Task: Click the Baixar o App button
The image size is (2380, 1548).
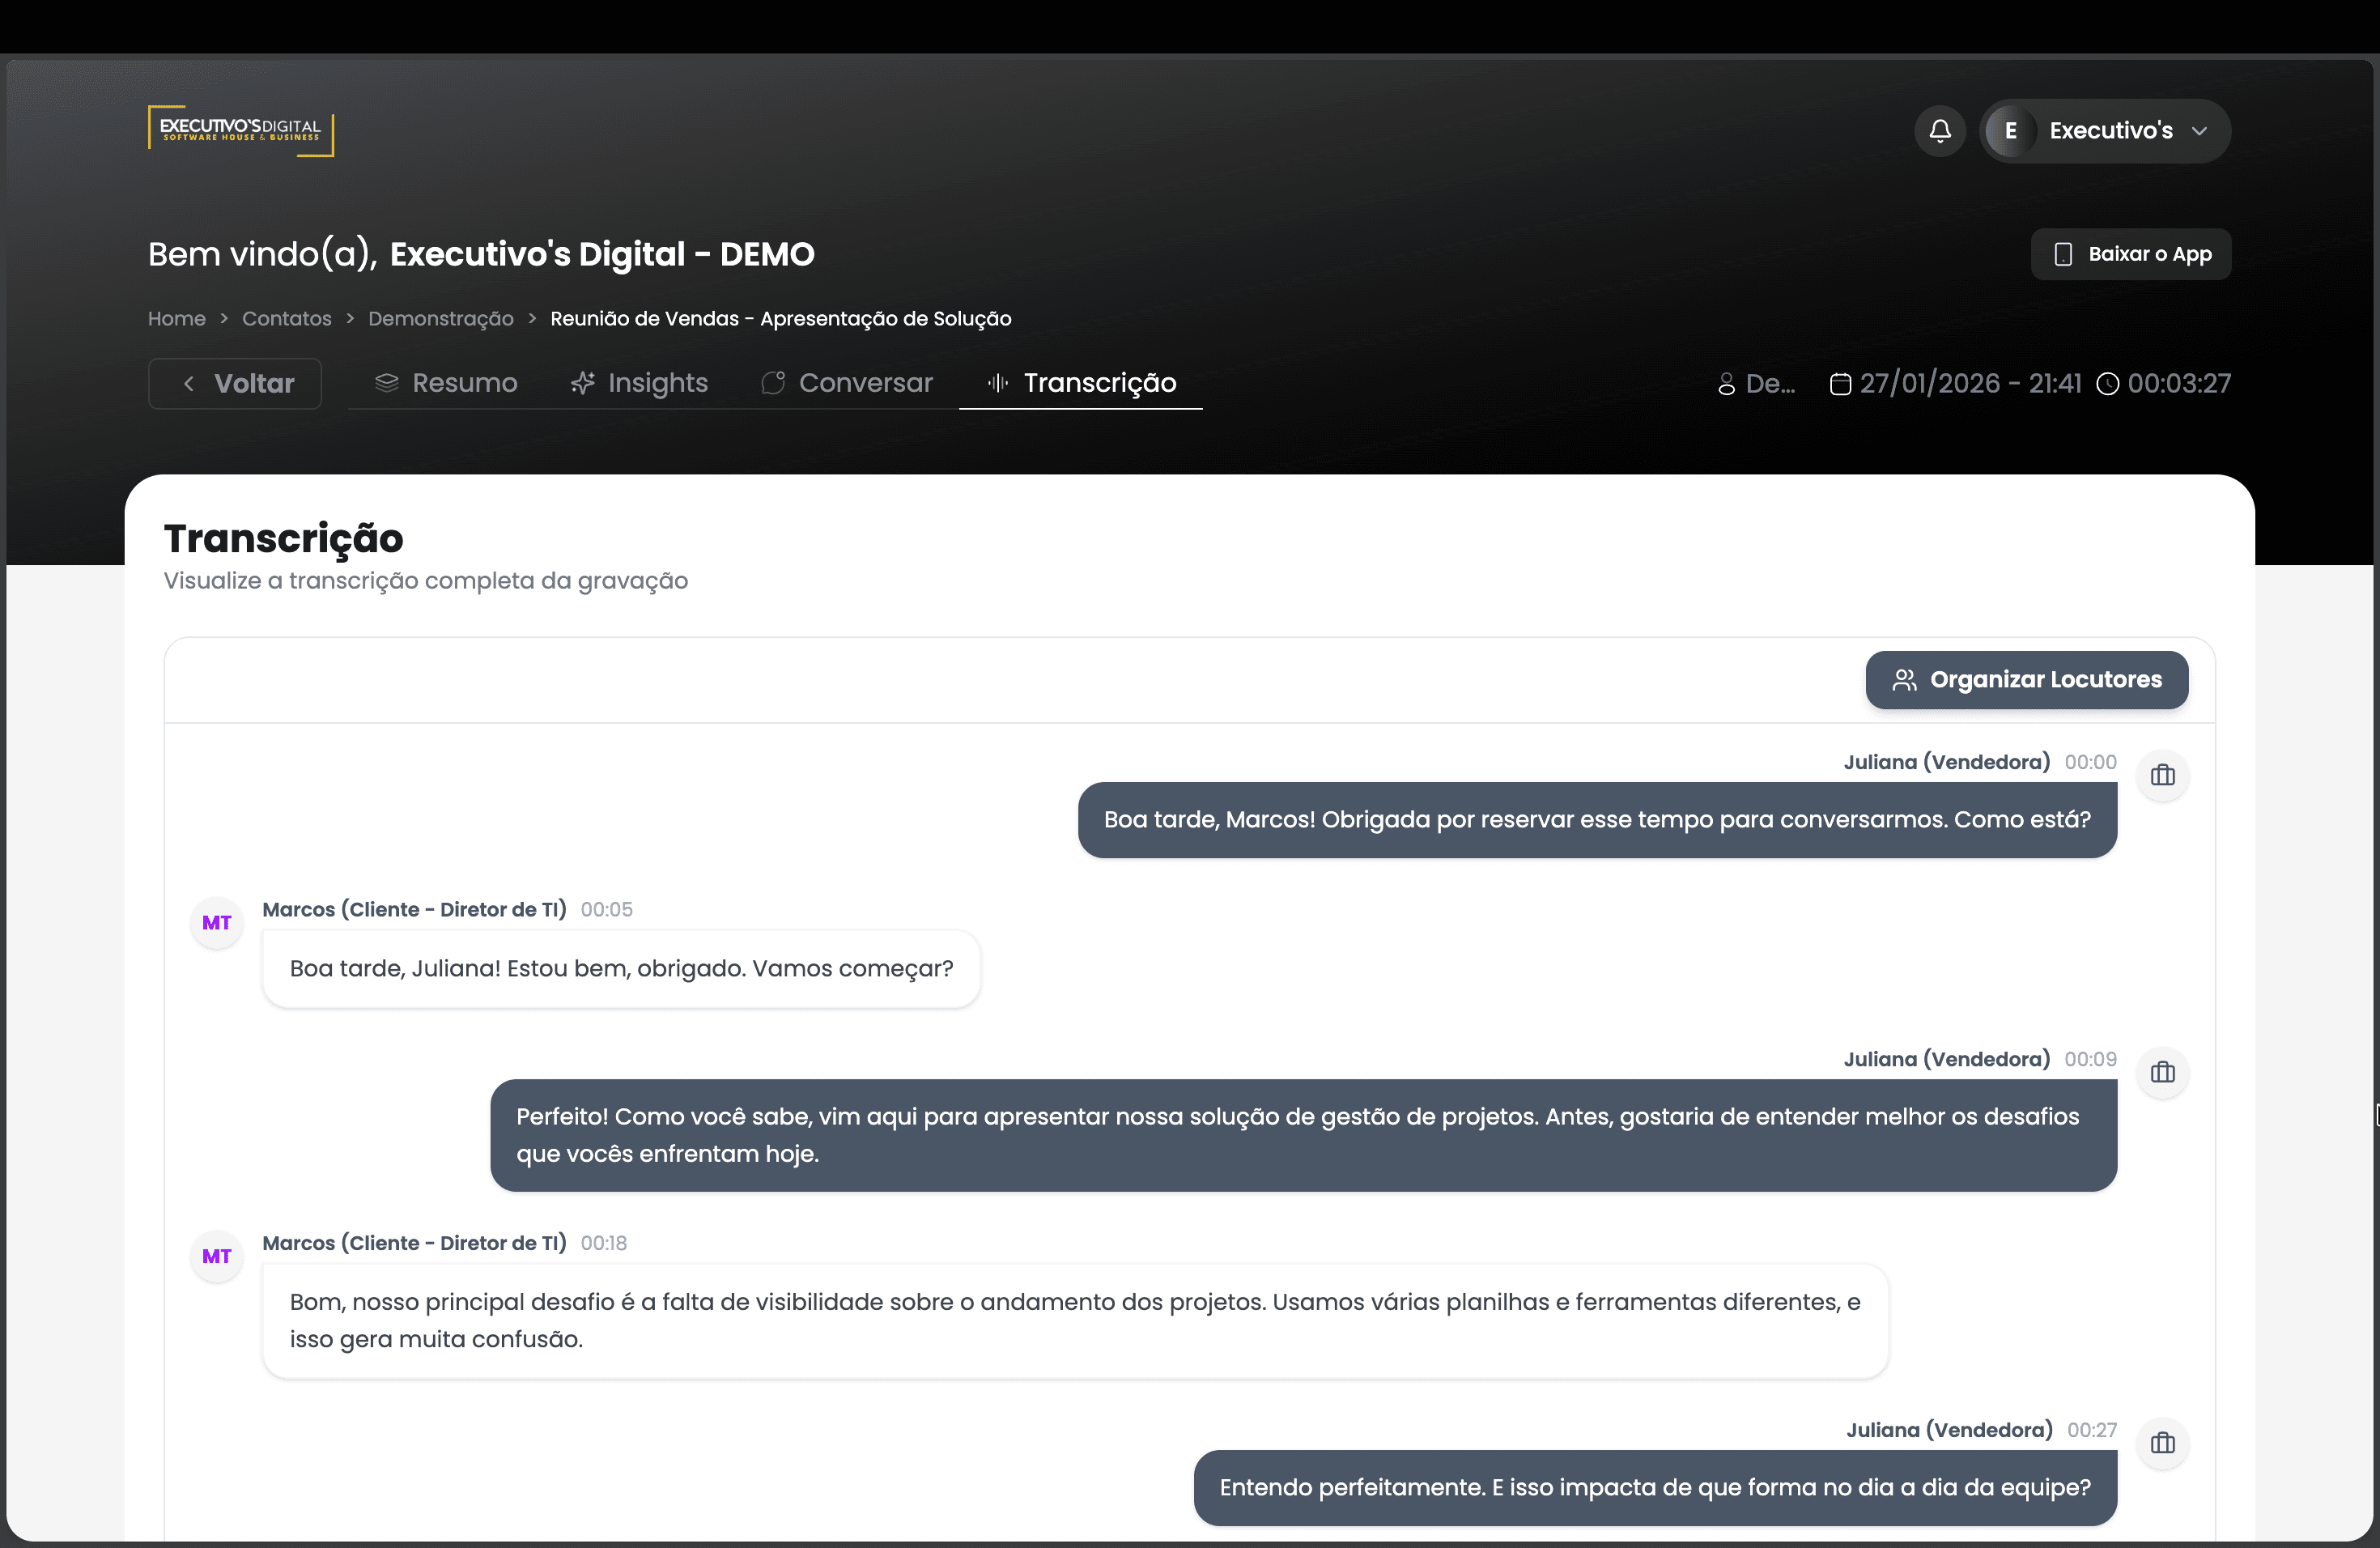Action: (2130, 254)
